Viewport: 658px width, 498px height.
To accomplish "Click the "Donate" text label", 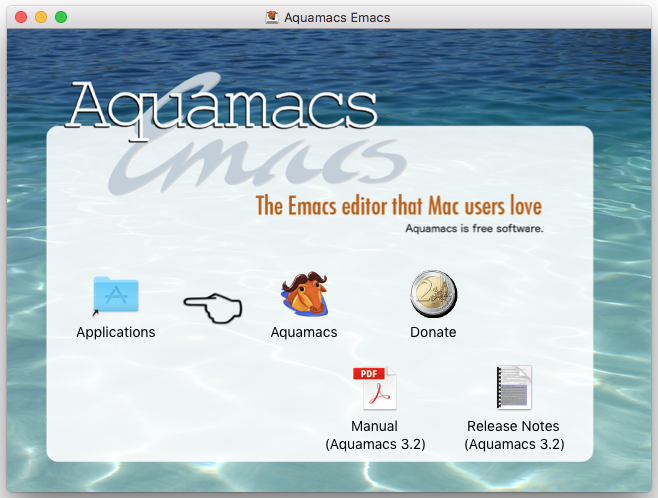I will tap(433, 332).
